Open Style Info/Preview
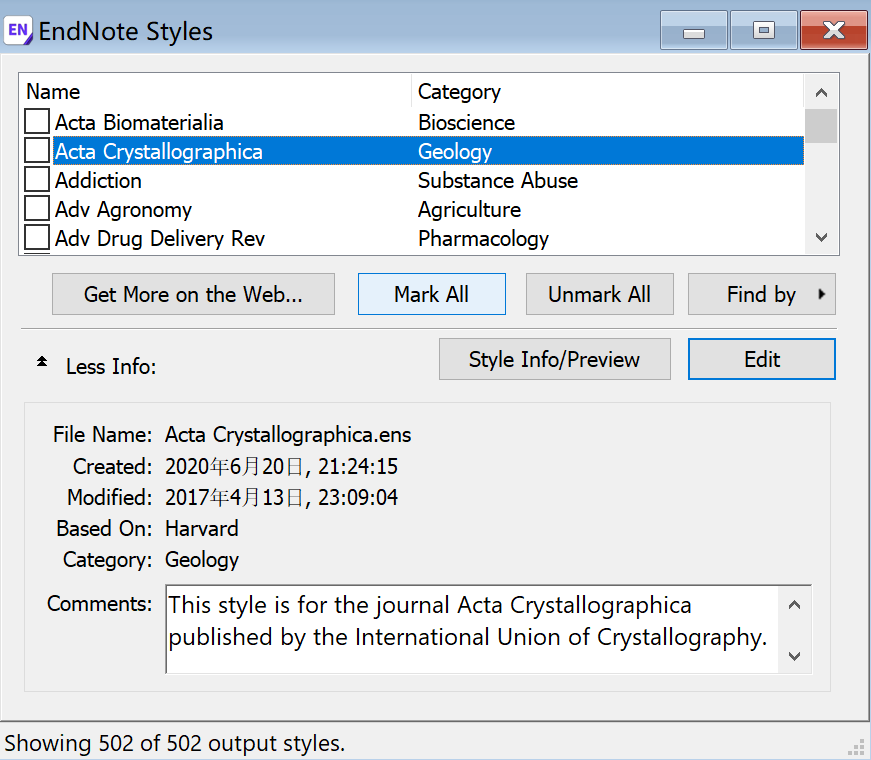871x760 pixels. point(554,359)
